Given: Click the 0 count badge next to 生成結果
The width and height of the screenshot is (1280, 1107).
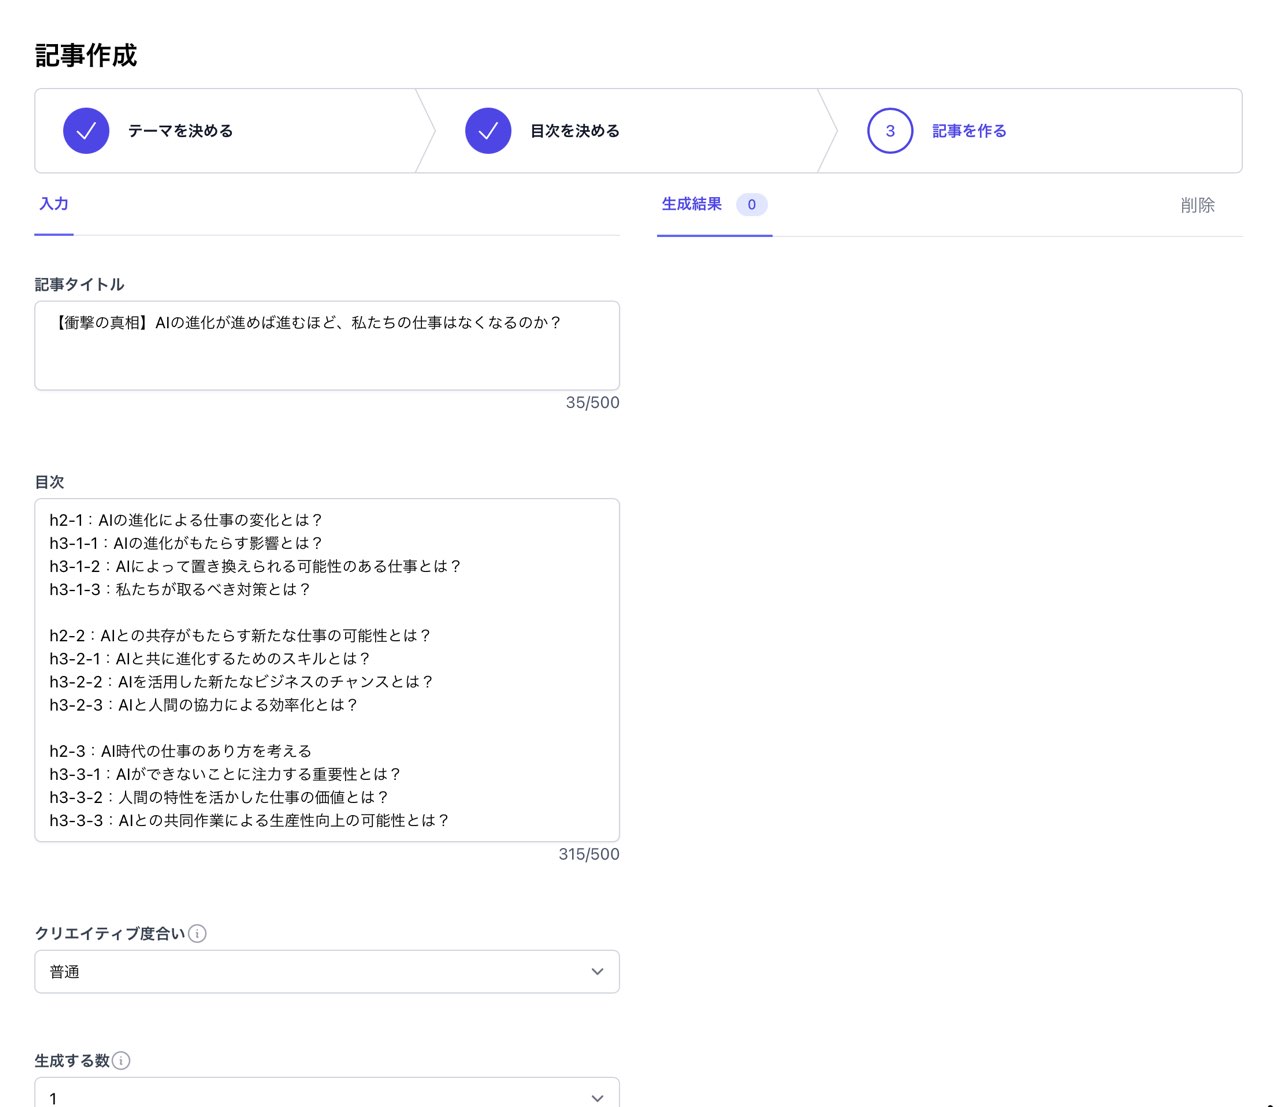Looking at the screenshot, I should [x=751, y=205].
